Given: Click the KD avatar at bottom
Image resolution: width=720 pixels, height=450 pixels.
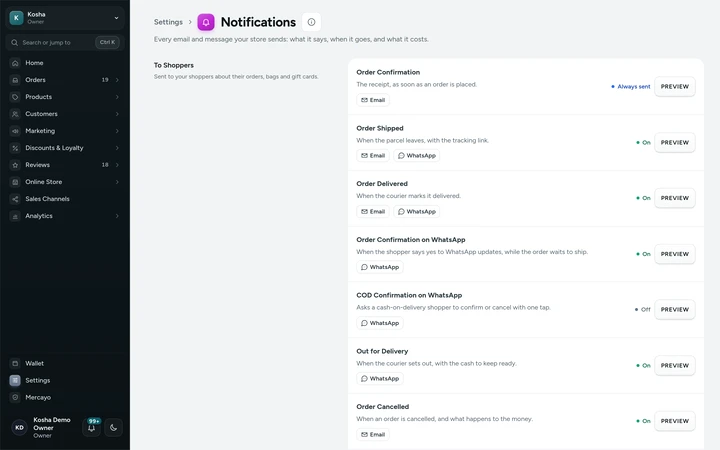Looking at the screenshot, I should [19, 428].
